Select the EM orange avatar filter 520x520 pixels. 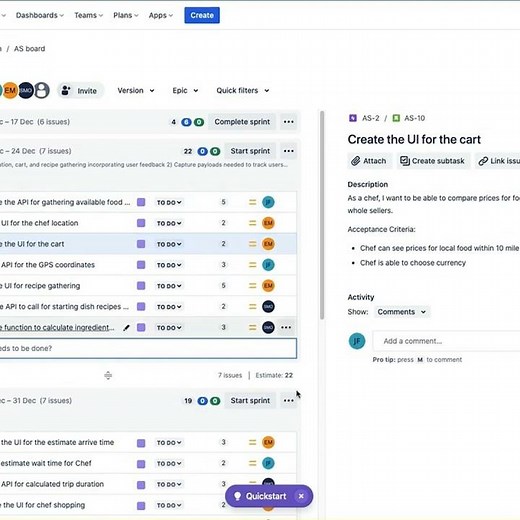pyautogui.click(x=10, y=90)
